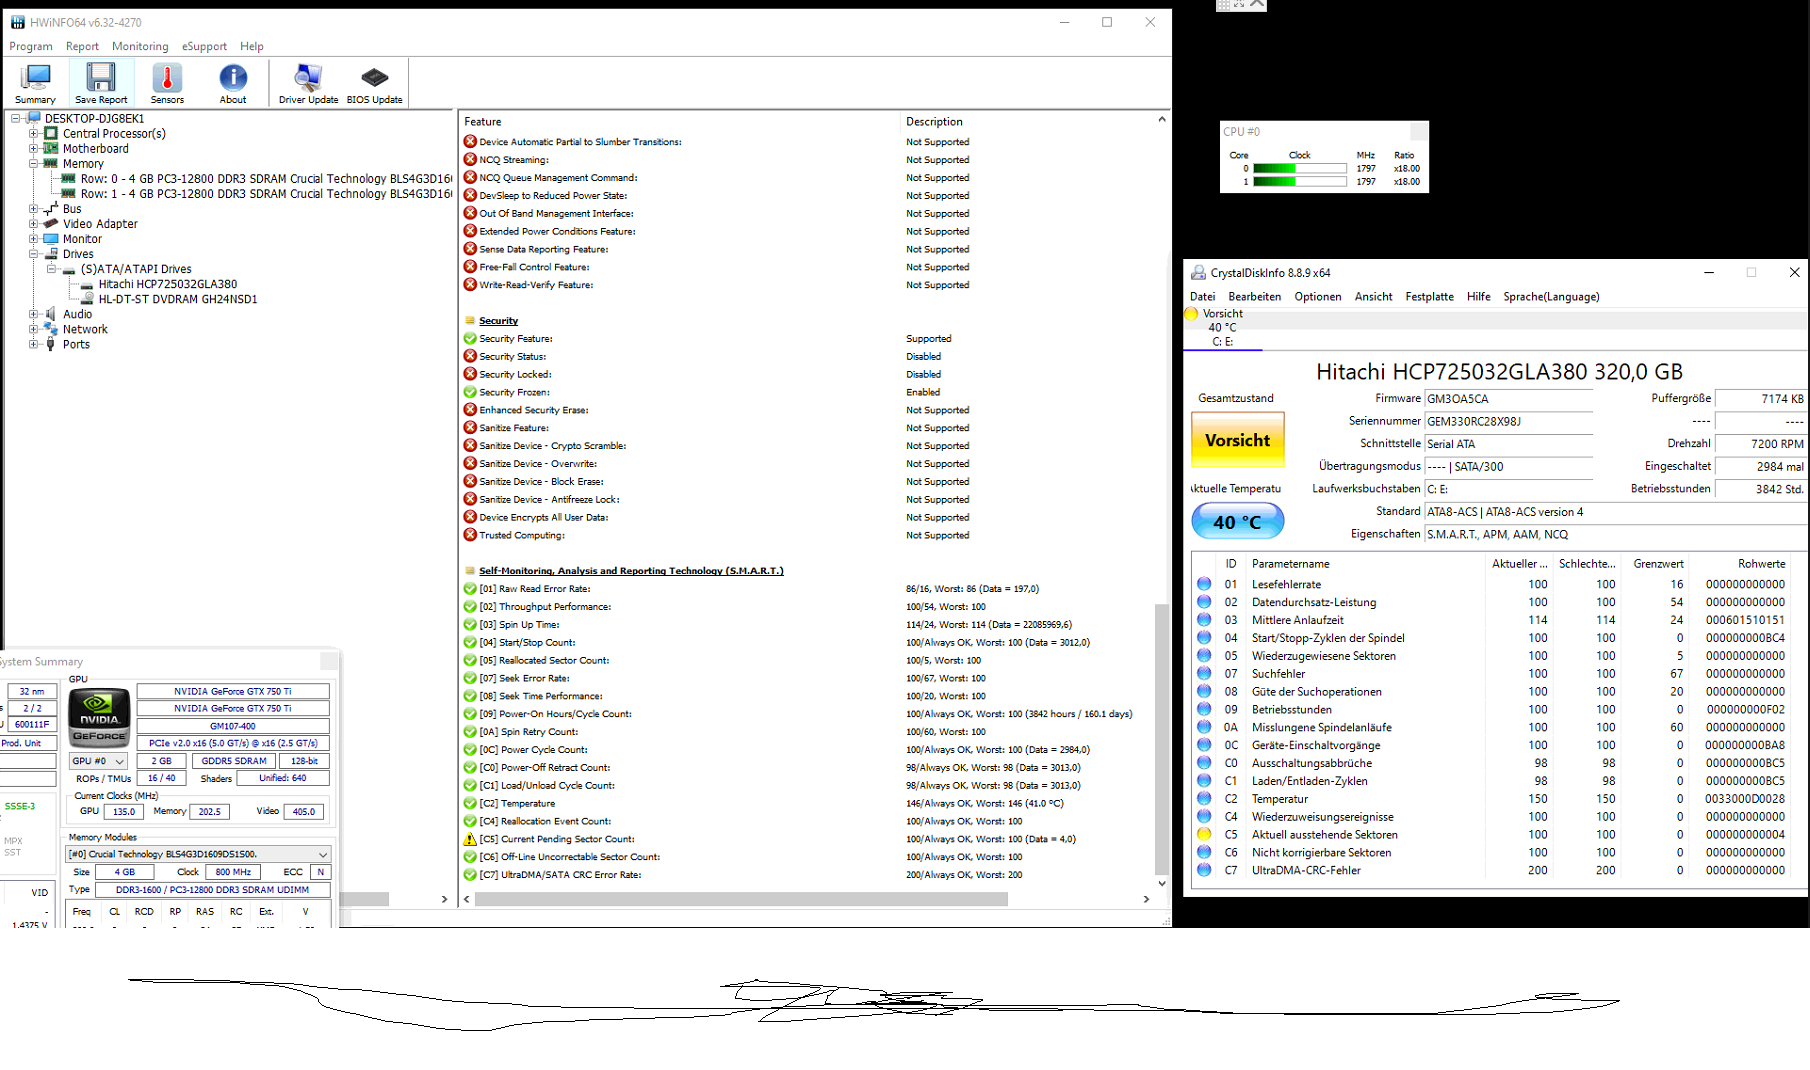Select the Row: 0 Crucial memory module tree item

pos(266,179)
